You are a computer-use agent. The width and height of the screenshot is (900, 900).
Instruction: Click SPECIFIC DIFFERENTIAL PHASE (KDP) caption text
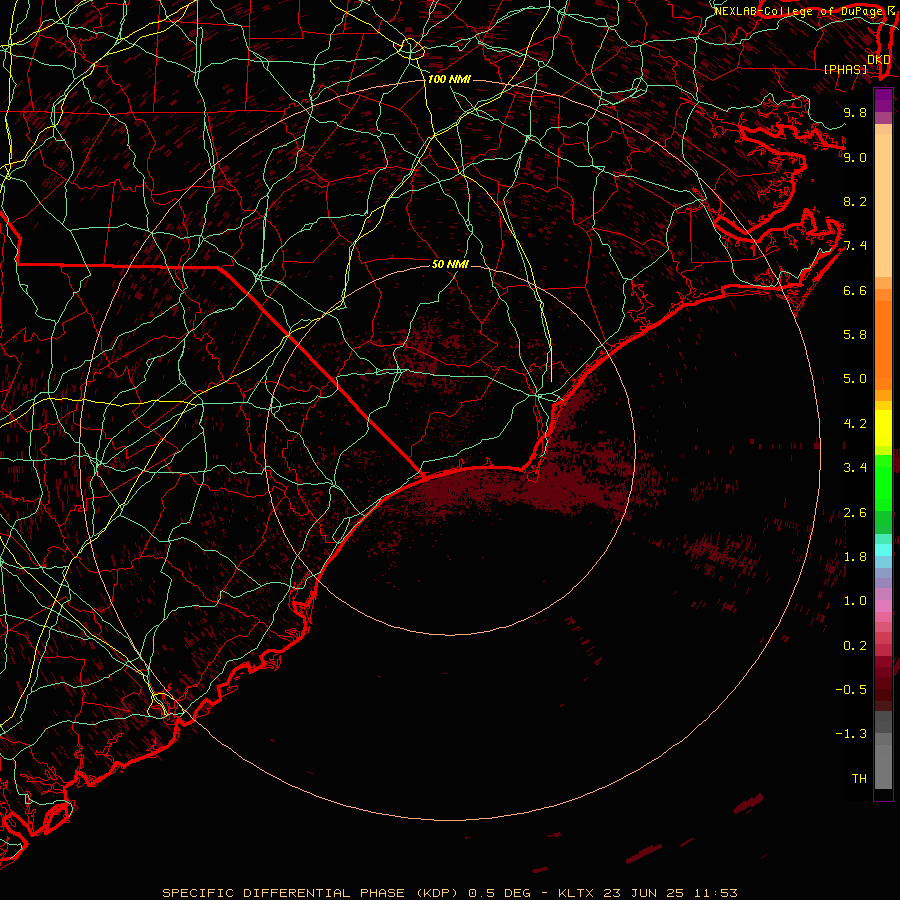coord(309,893)
